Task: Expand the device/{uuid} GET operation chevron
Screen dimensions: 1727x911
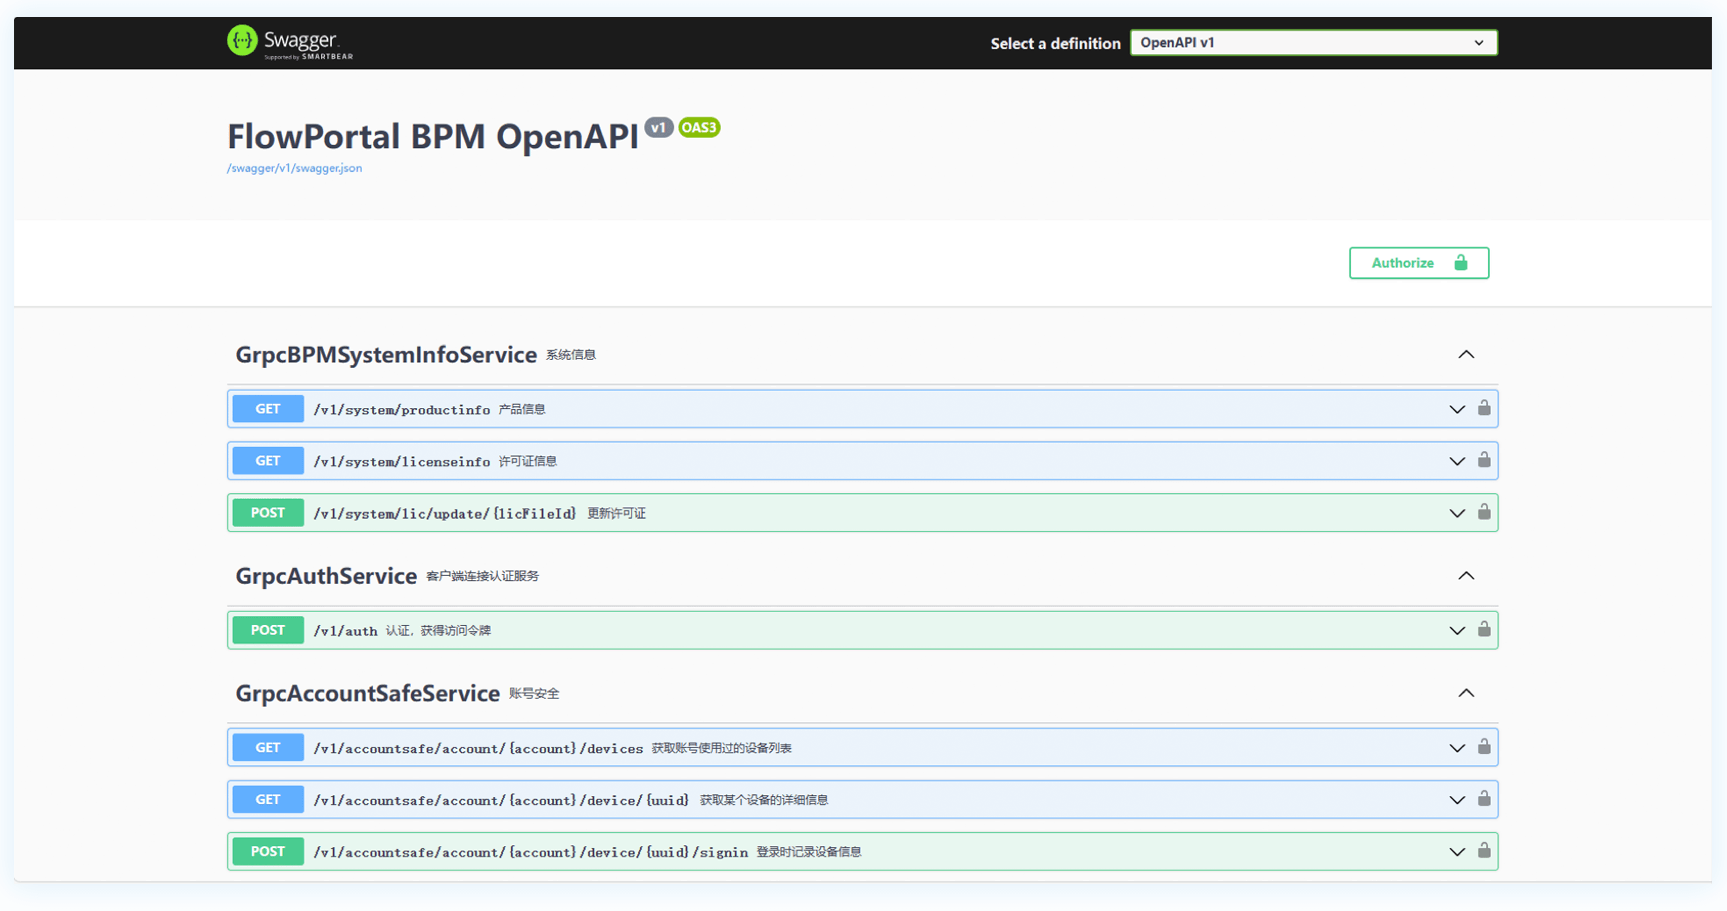Action: (1457, 800)
